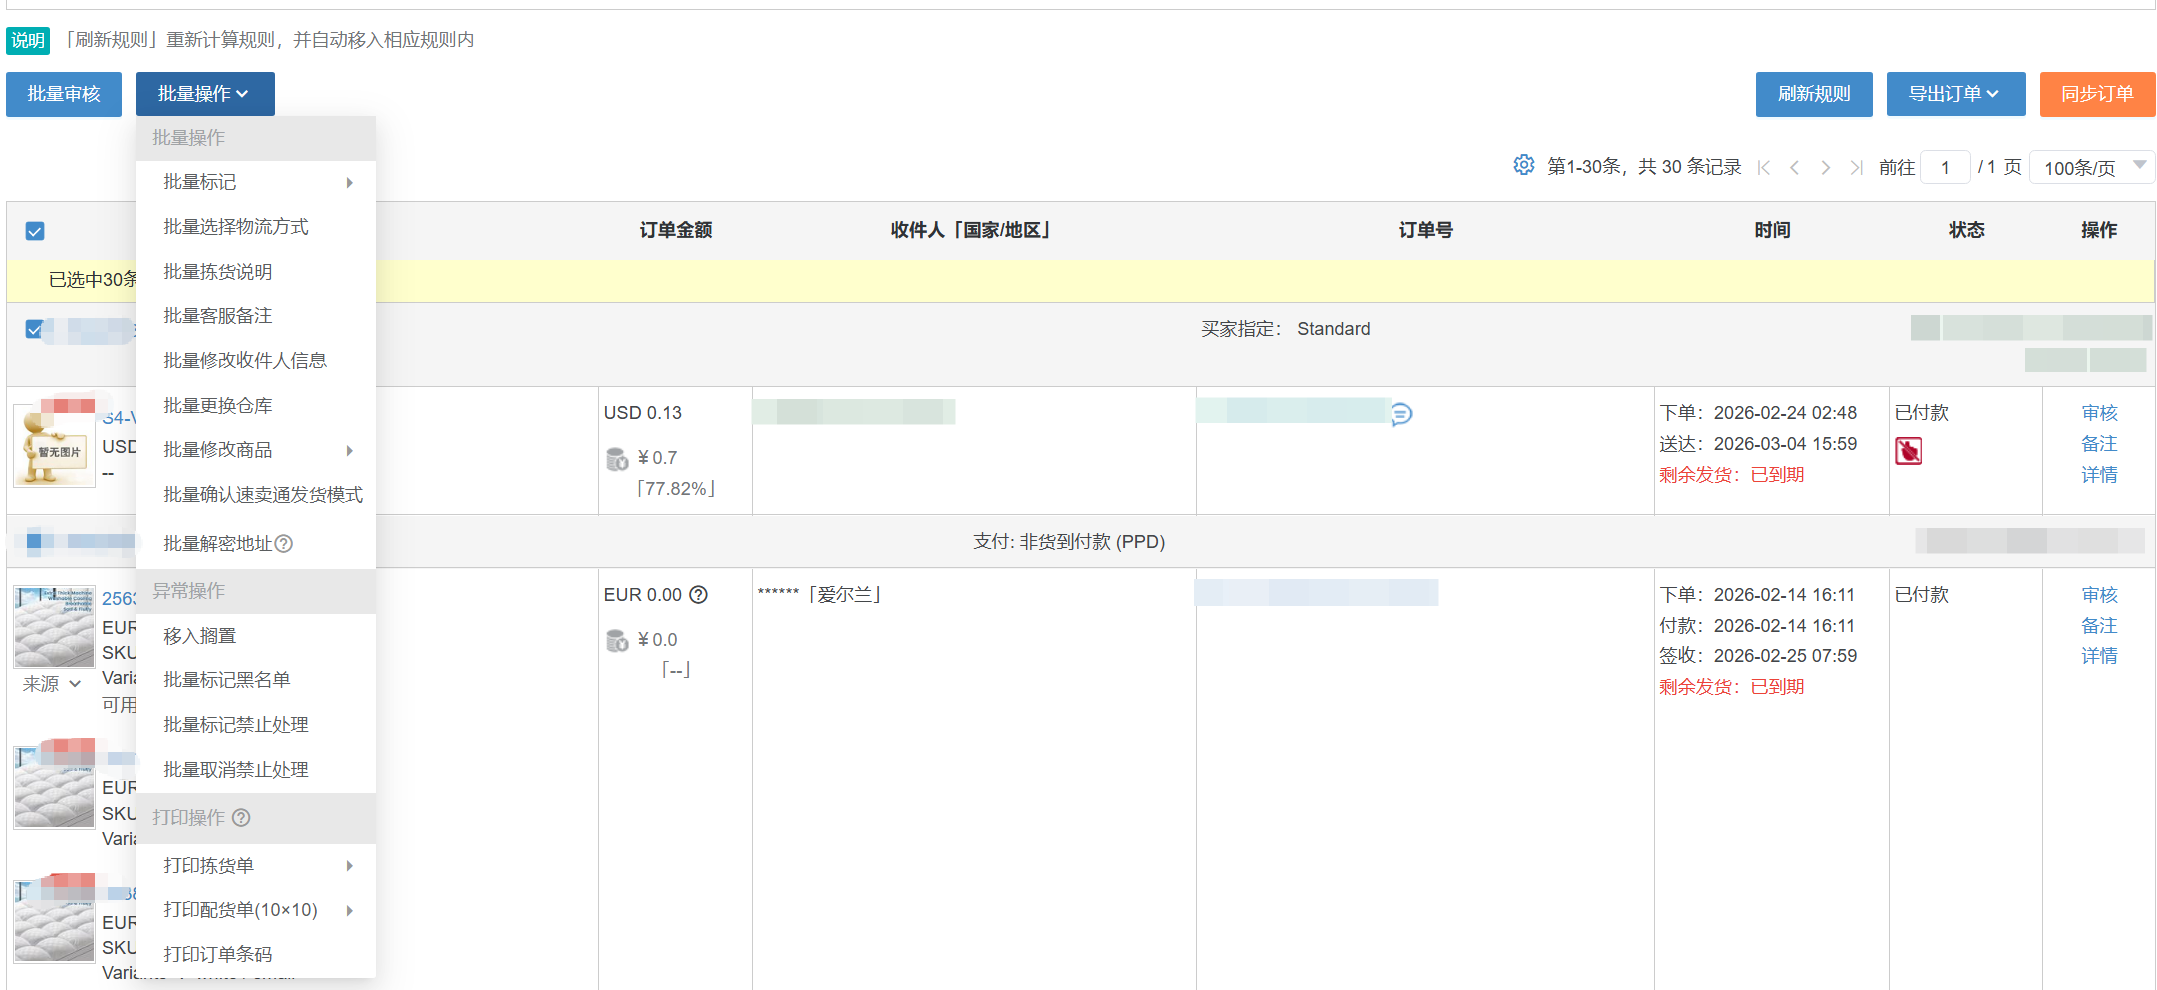Expand the 来源 source dropdown
Viewport: 2157px width, 990px height.
52,684
